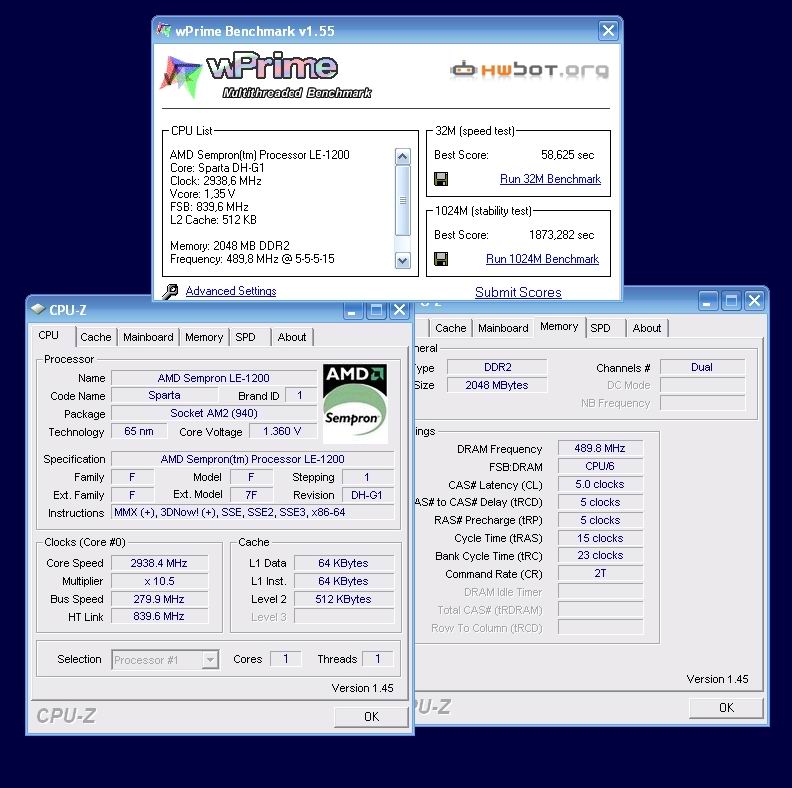
Task: Close the wPrime Benchmark window
Action: coord(608,31)
